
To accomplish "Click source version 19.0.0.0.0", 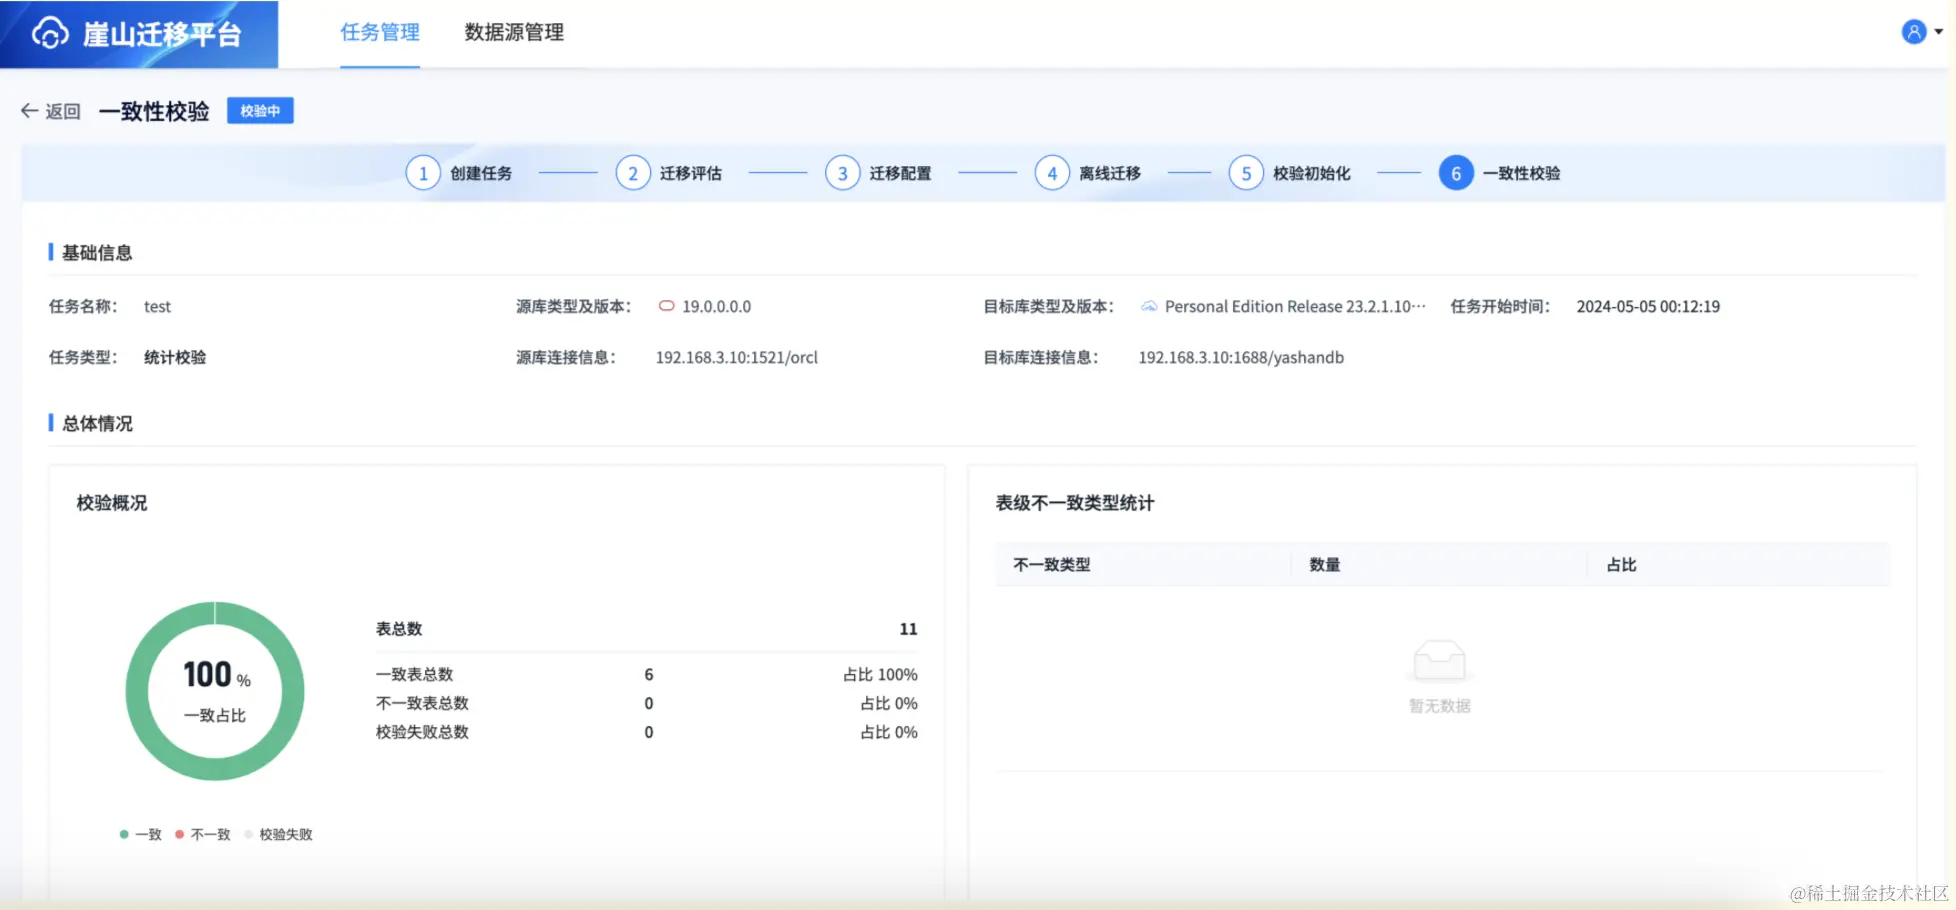I will [717, 306].
